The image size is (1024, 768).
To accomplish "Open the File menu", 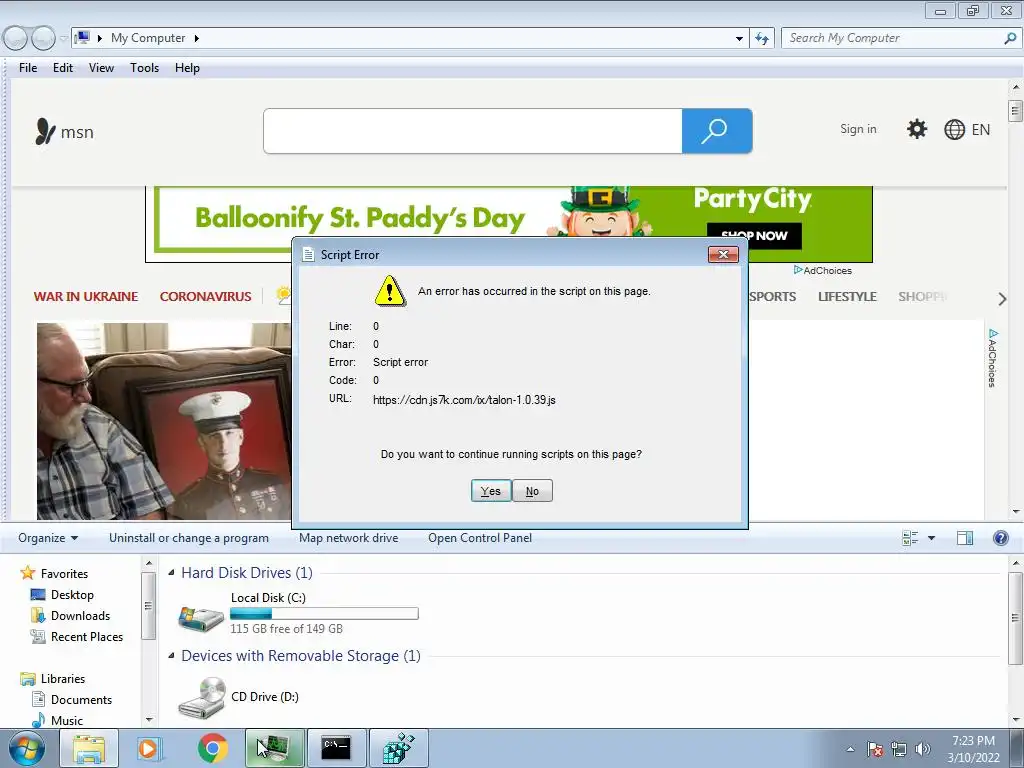I will [x=28, y=68].
